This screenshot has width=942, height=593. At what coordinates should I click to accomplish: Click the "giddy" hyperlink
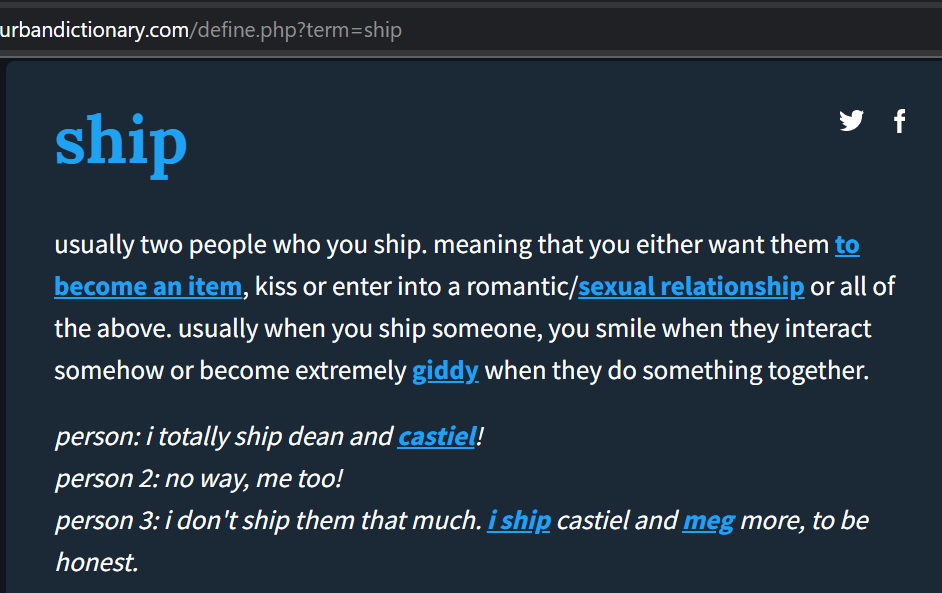tap(445, 371)
